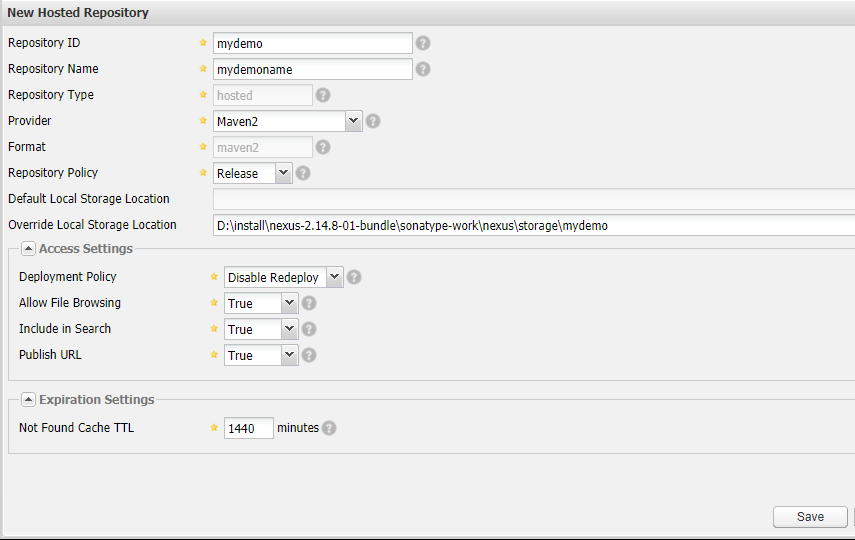Click the Override Local Storage Location label
Viewport: 855px width, 540px height.
[92, 225]
